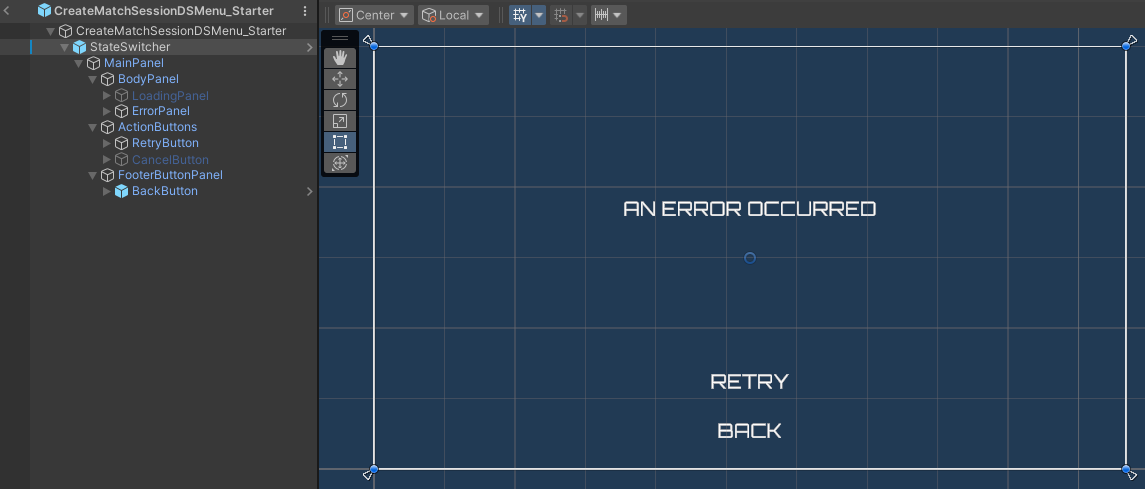This screenshot has width=1145, height=489.
Task: Click the bottom-left rect corner handle
Action: click(x=374, y=469)
